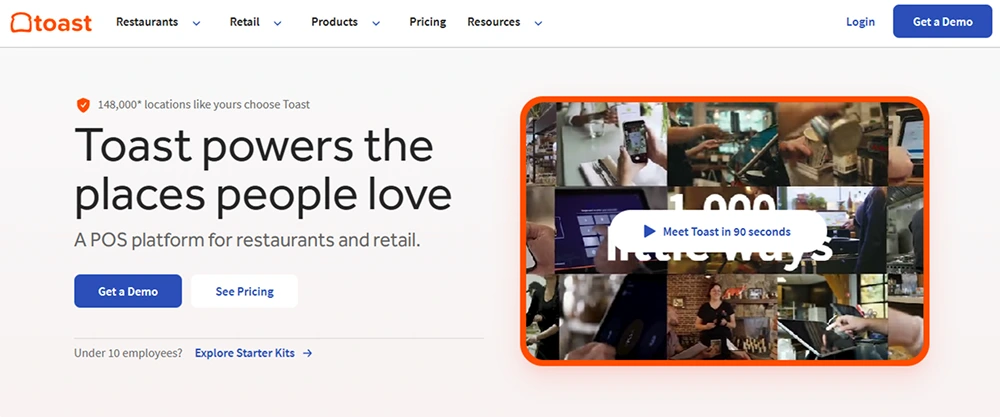1000x417 pixels.
Task: Open the Resources navigation menu
Action: pyautogui.click(x=494, y=22)
